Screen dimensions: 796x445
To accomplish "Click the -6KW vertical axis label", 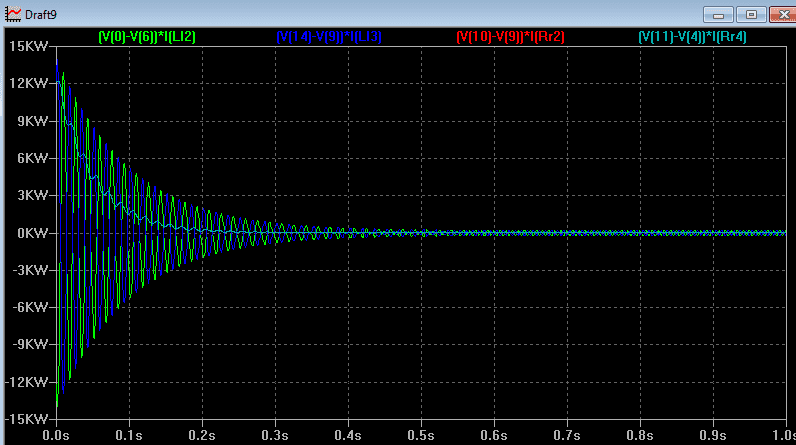I will [x=30, y=307].
